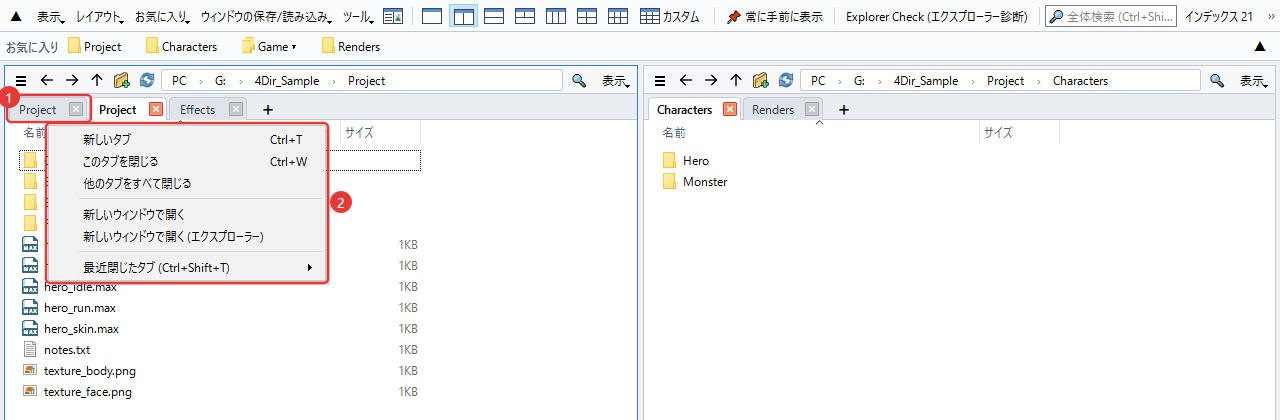Toggle 常に手前に表示 always-on-top pin
The height and width of the screenshot is (420, 1280).
click(775, 17)
